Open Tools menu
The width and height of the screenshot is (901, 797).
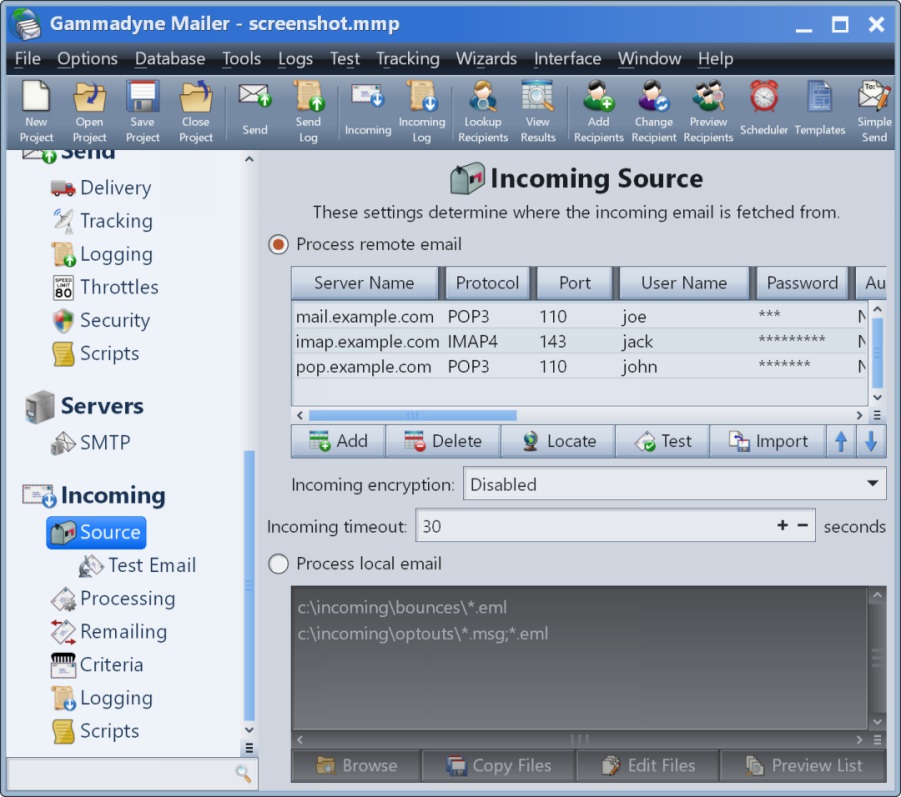click(x=241, y=59)
